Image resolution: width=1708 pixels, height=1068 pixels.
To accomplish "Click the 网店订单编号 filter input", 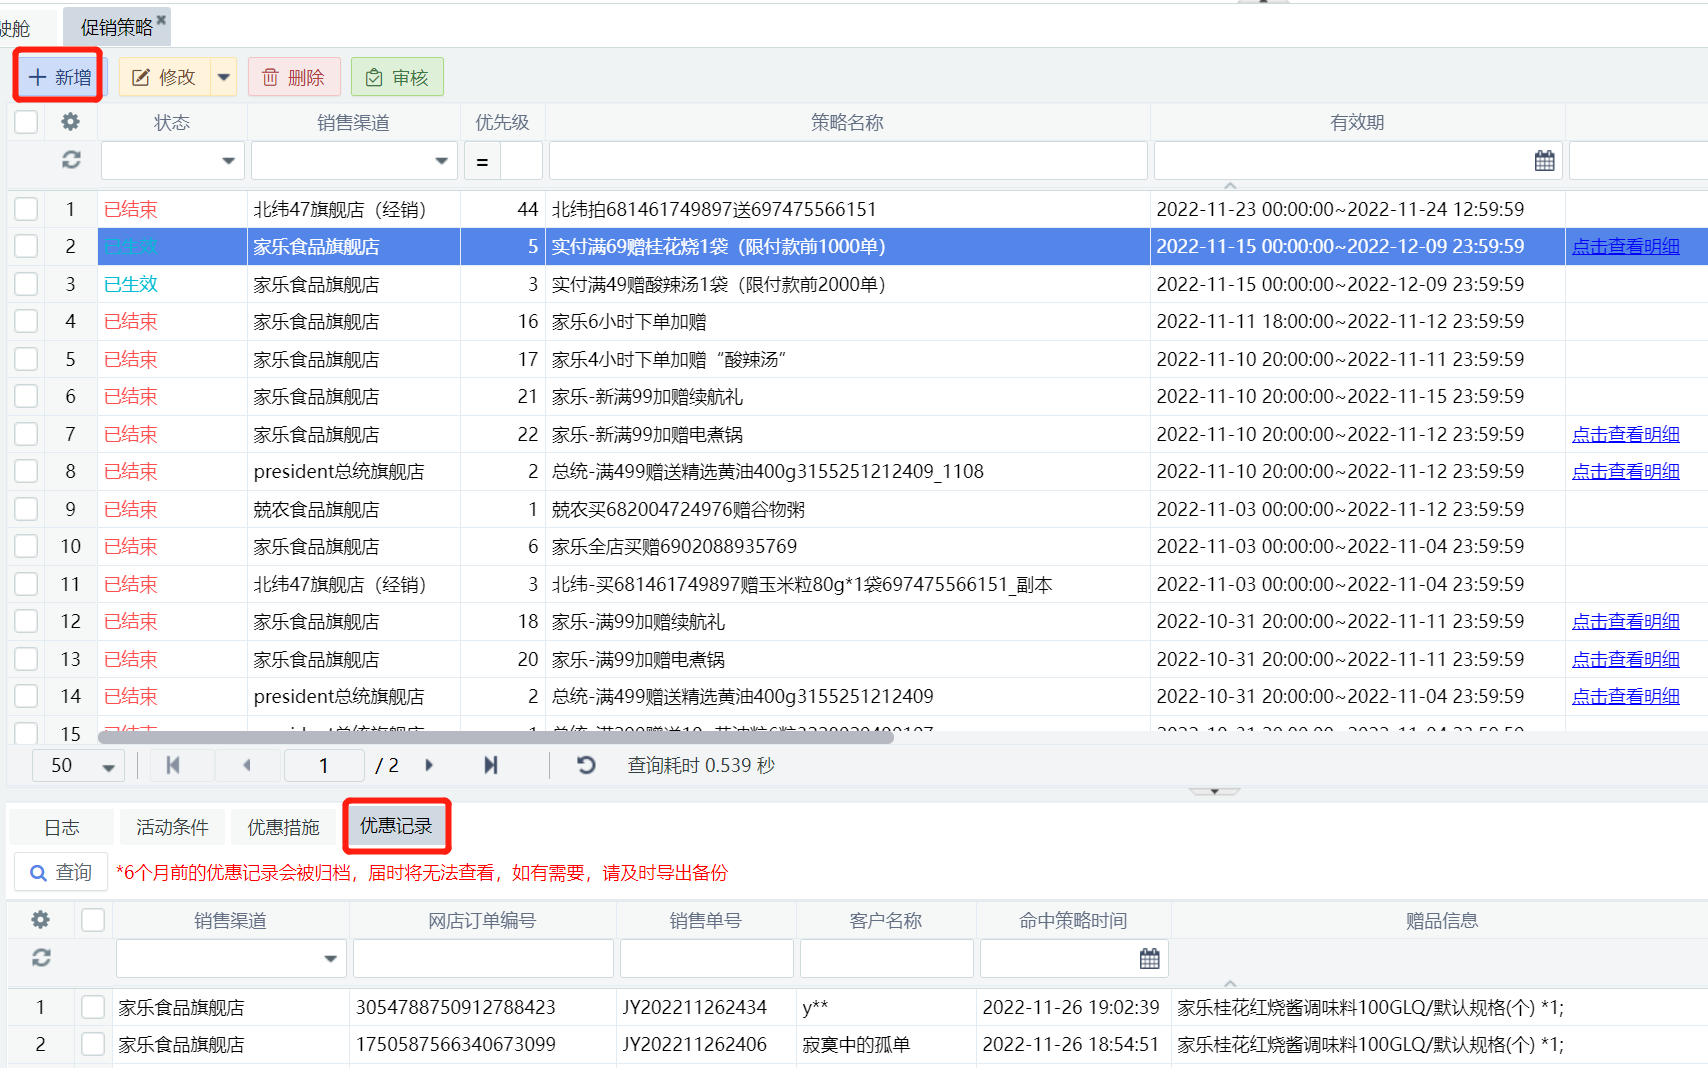I will point(483,958).
